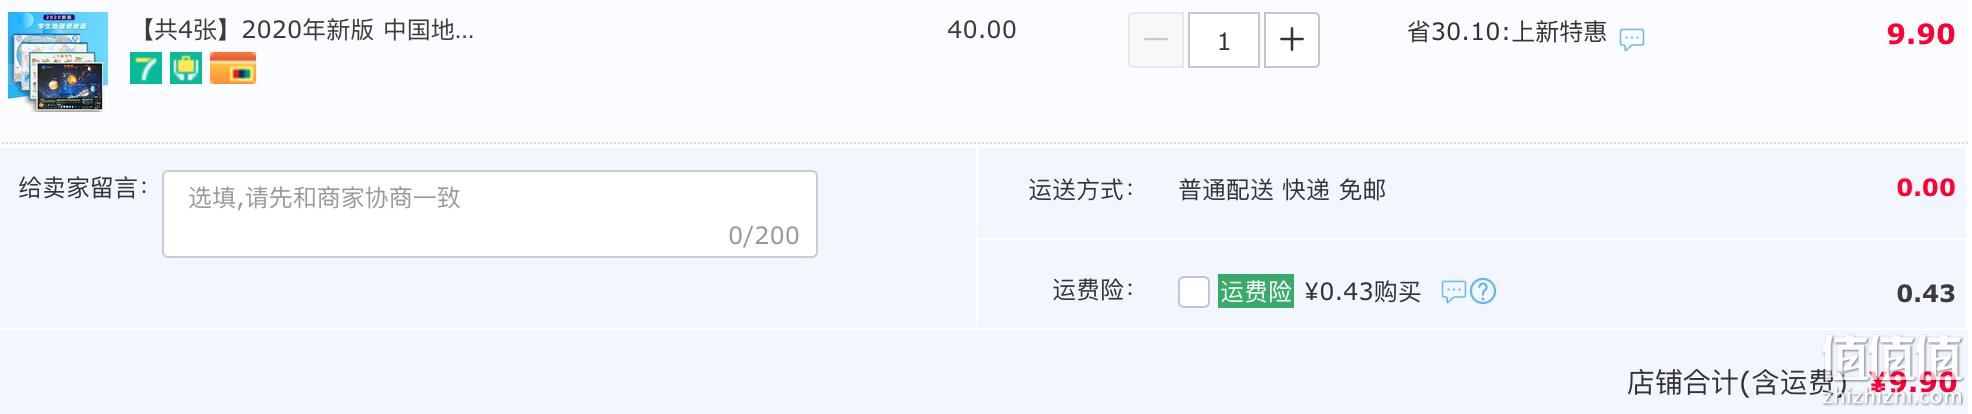This screenshot has width=1972, height=414.
Task: Click the shipping insurance comment bubble icon
Action: click(x=1453, y=291)
